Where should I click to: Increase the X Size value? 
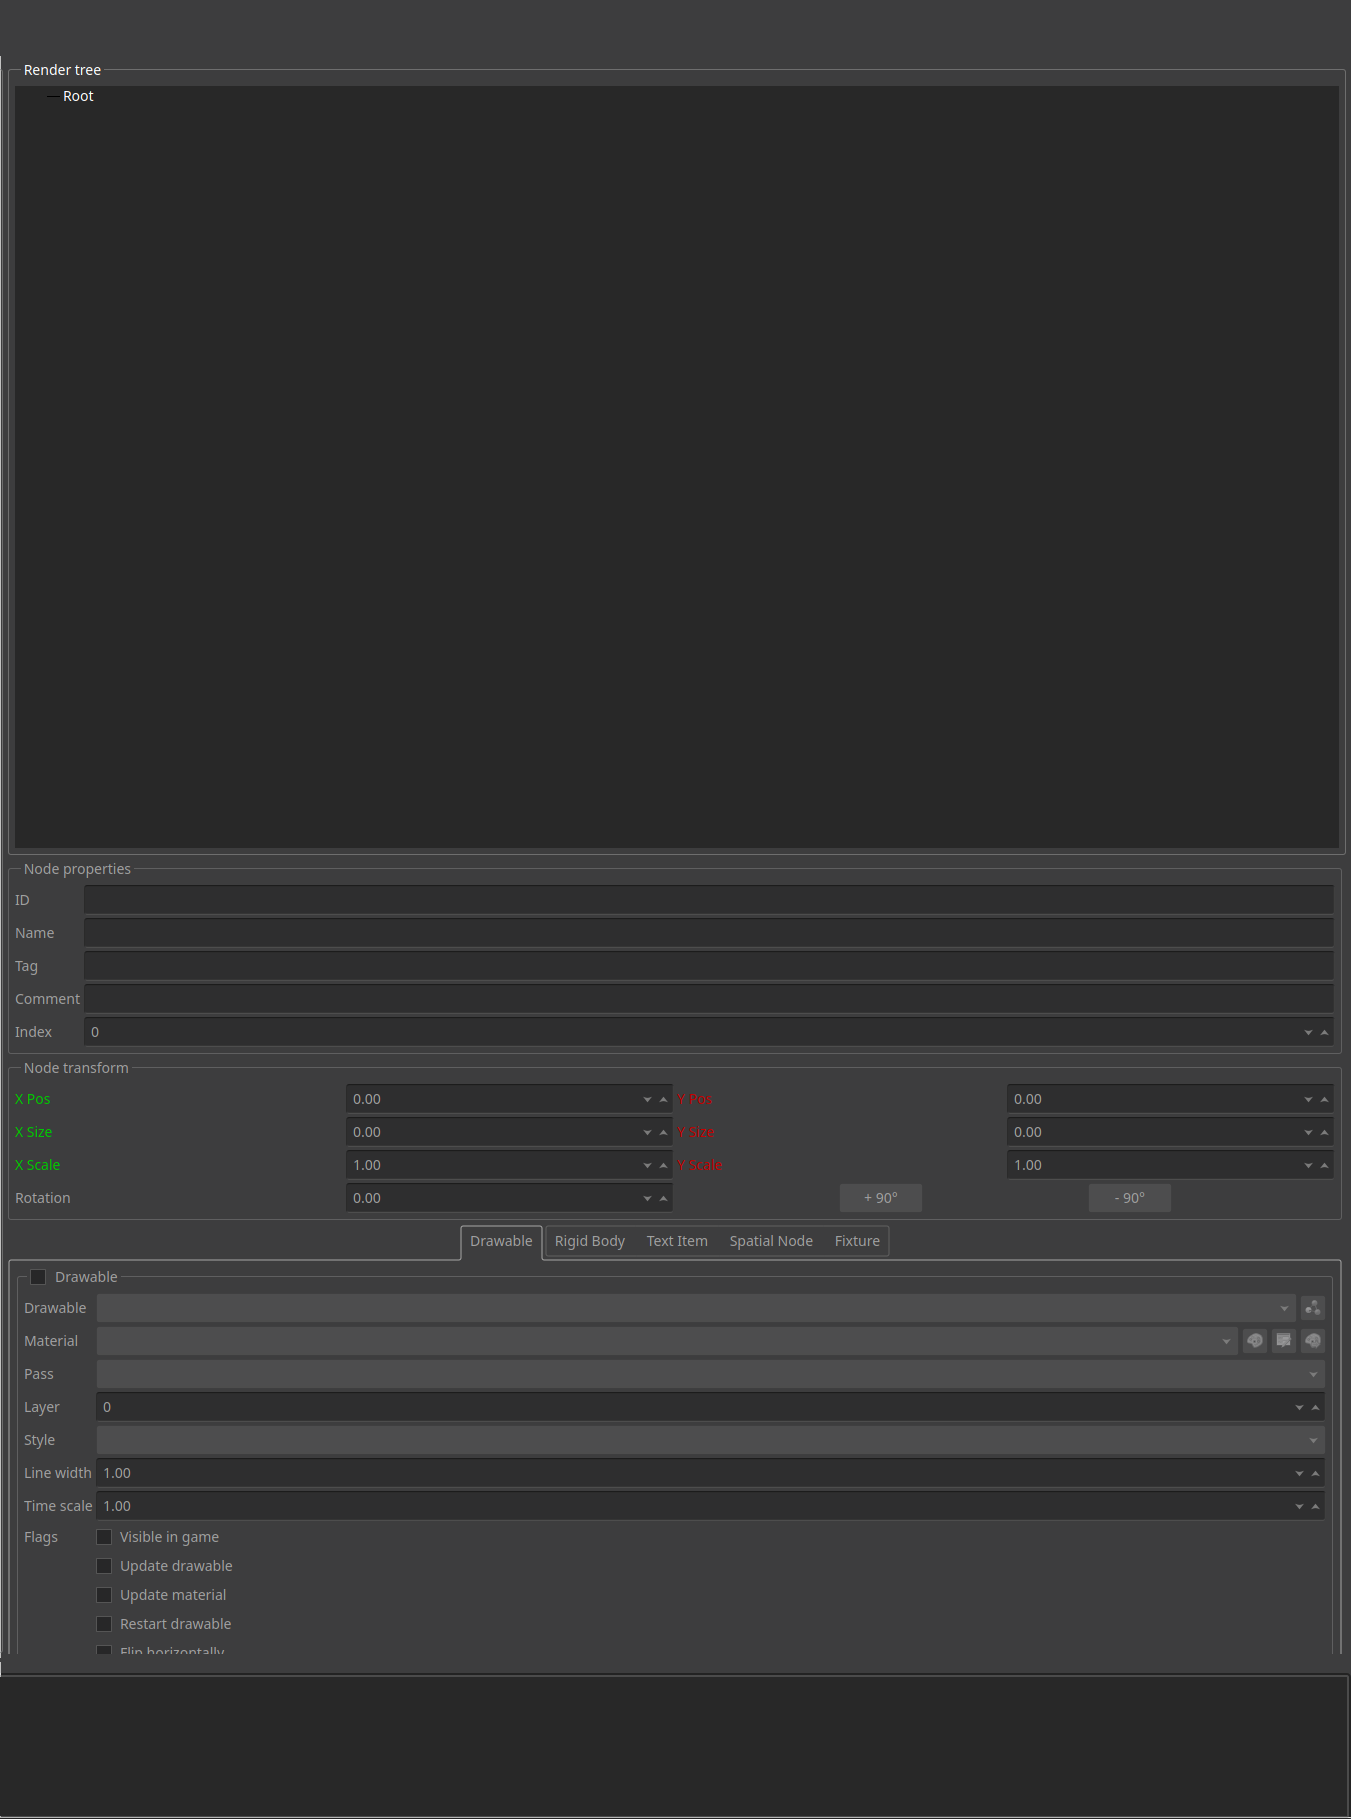coord(663,1132)
